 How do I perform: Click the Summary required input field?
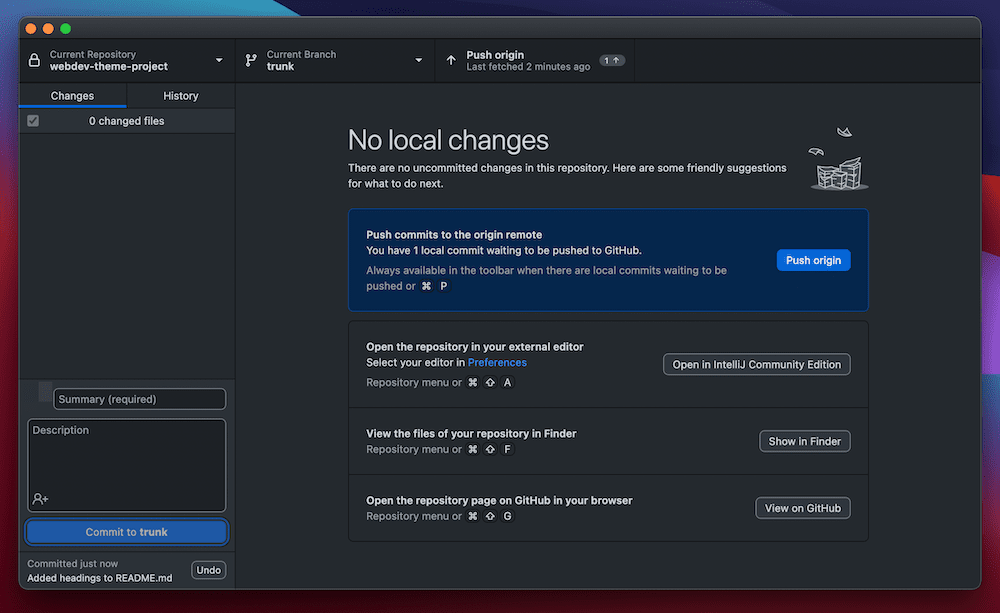point(138,398)
